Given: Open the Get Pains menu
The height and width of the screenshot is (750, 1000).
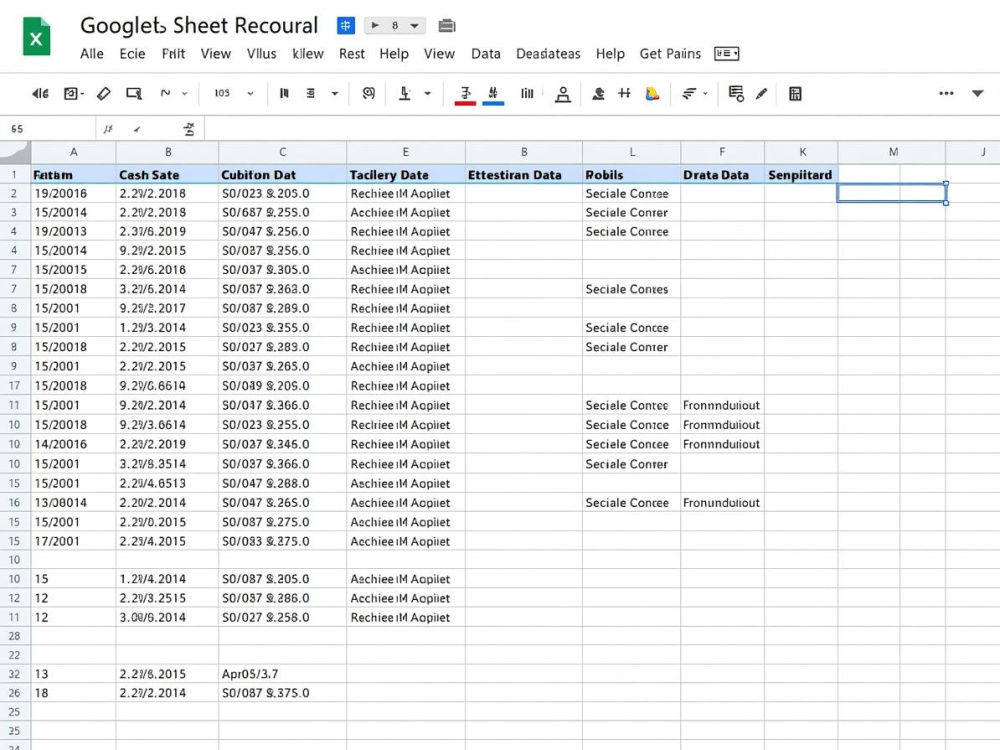Looking at the screenshot, I should tap(670, 54).
